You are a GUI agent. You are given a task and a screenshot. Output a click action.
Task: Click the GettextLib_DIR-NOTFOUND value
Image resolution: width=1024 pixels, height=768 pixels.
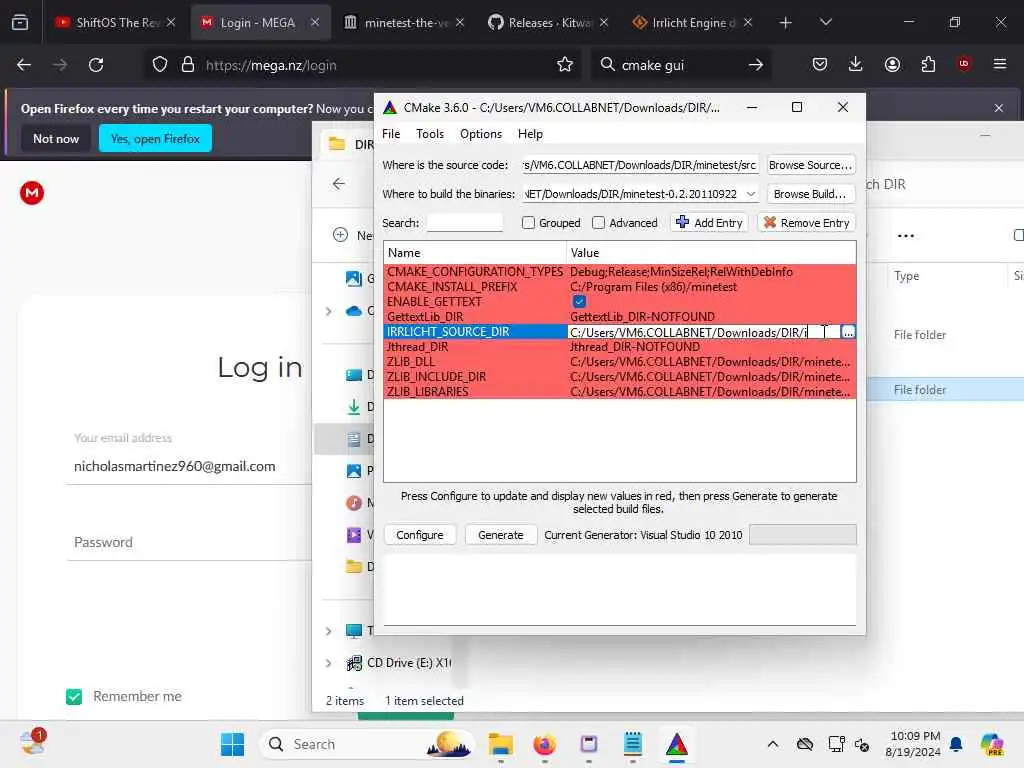[642, 317]
